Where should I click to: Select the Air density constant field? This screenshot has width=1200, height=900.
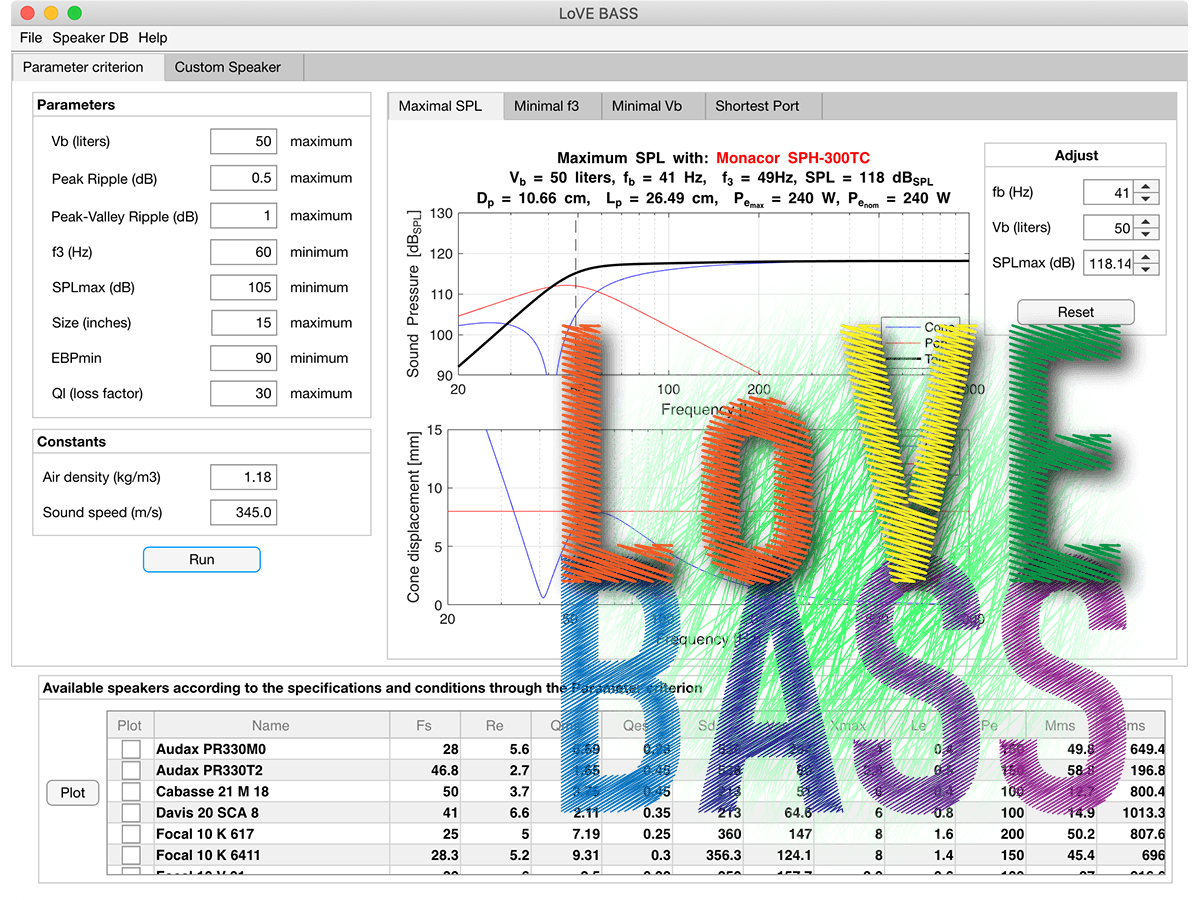(x=243, y=477)
